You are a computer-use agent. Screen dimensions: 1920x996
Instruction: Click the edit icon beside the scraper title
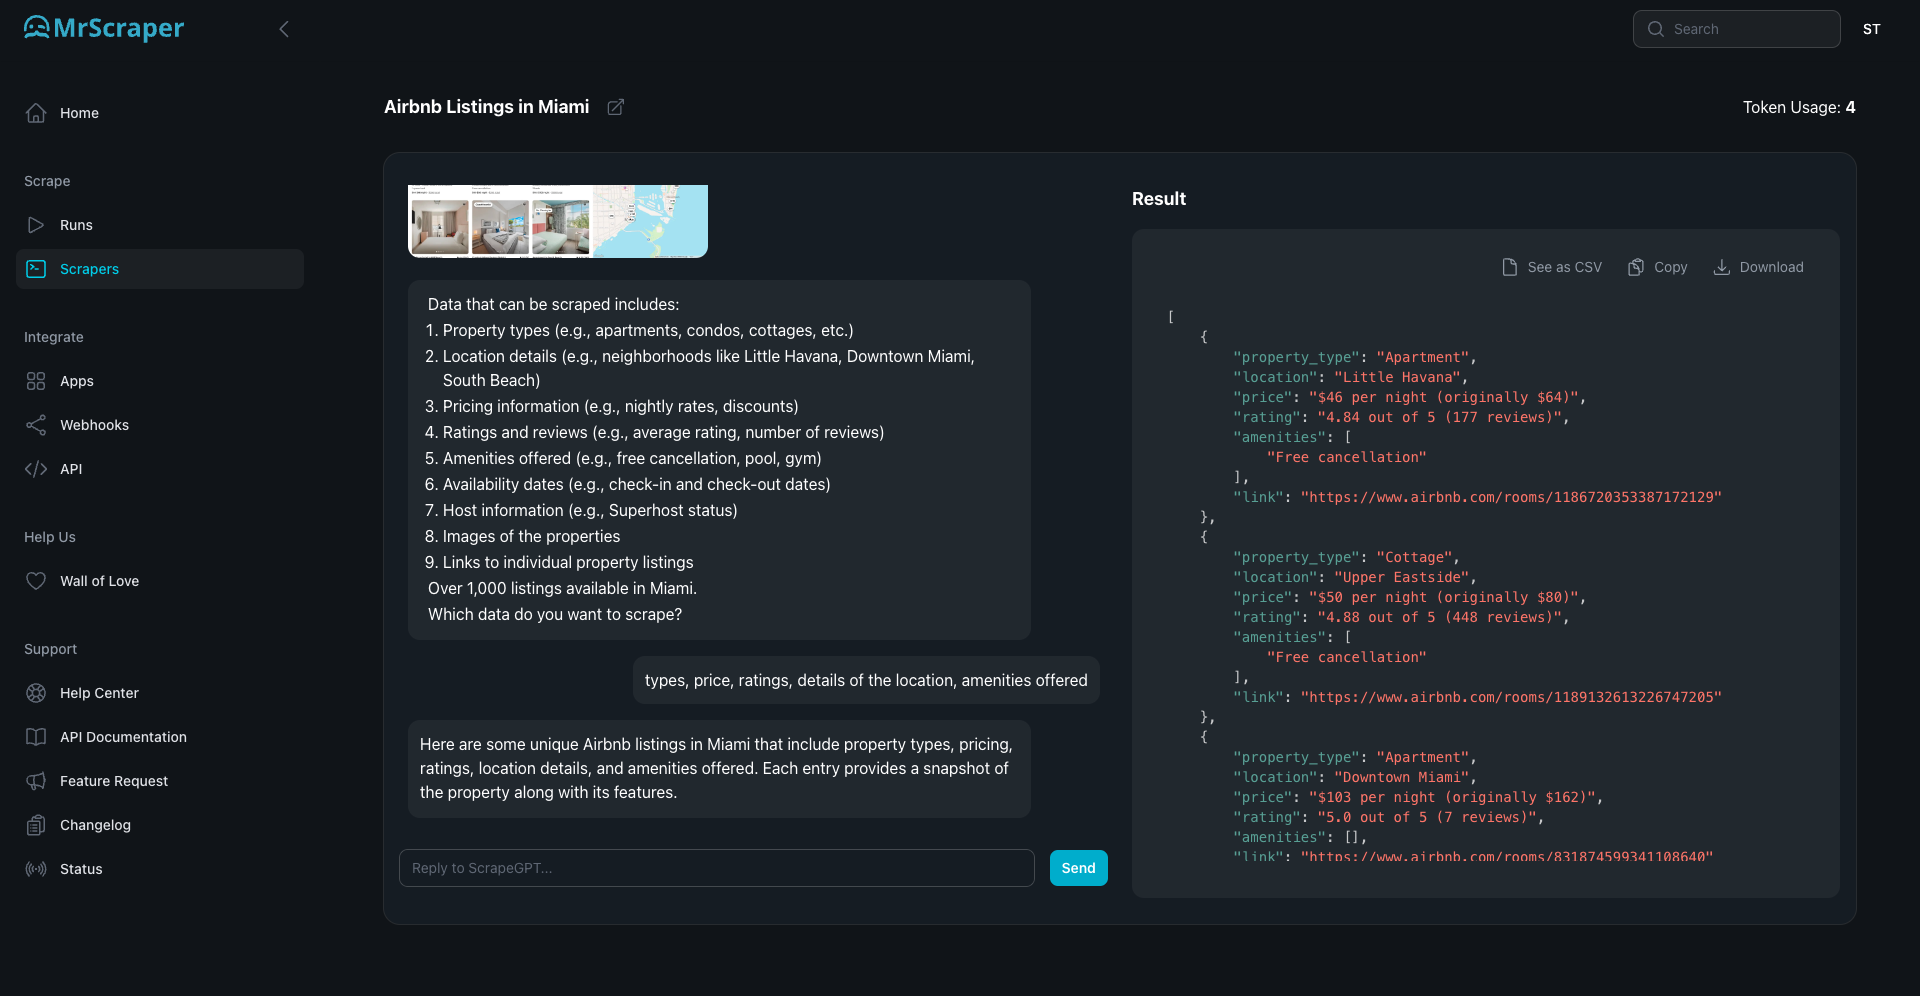coord(616,107)
